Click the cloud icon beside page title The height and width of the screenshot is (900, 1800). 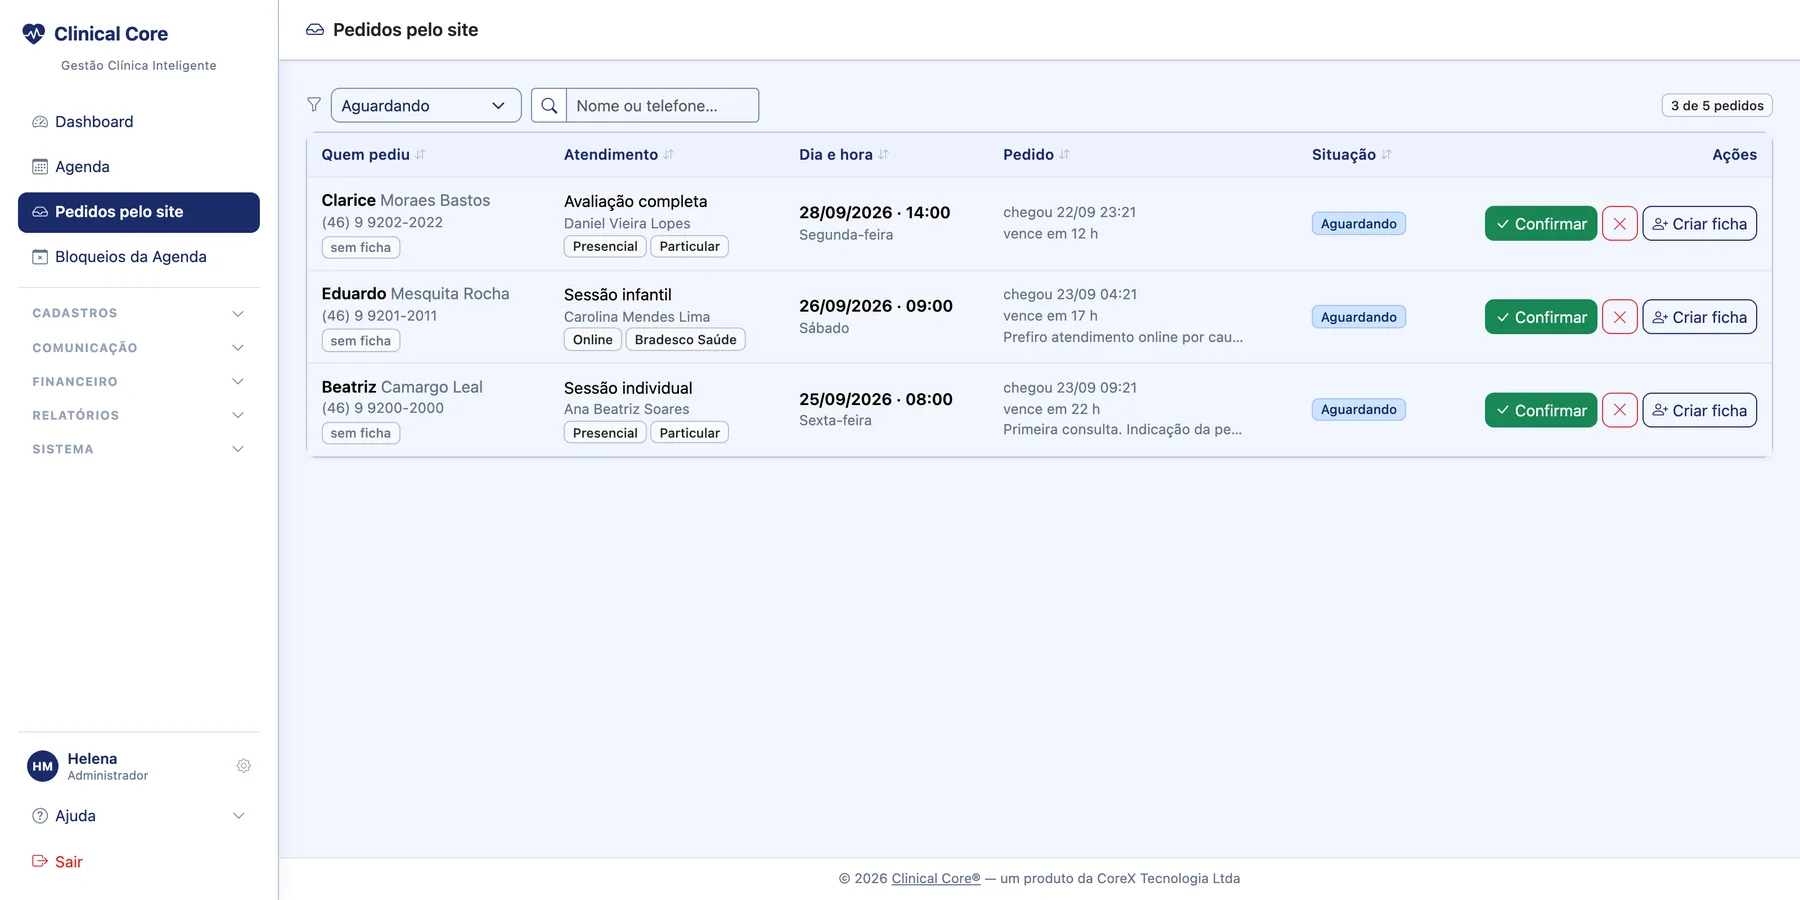315,30
